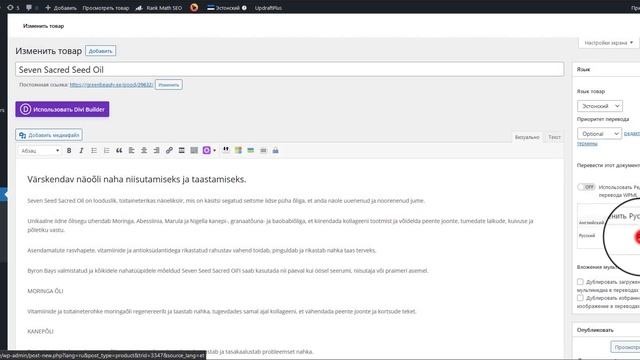
Task: Open Rank Math SEO menu in admin bar
Action: [159, 7]
